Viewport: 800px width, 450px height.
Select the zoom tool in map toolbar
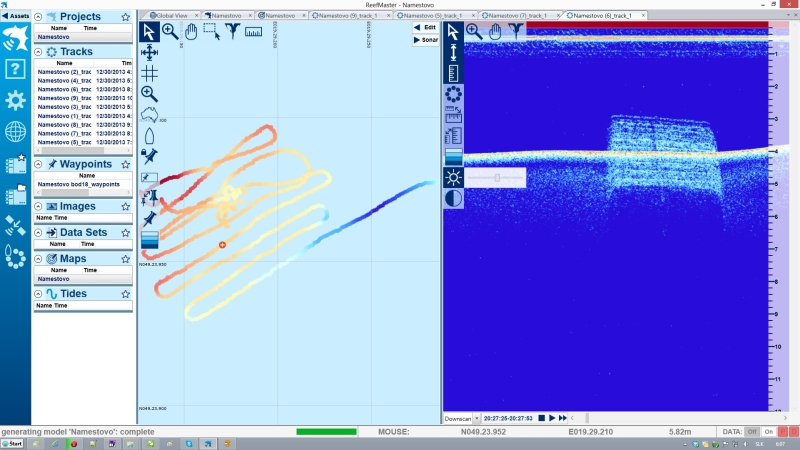click(x=170, y=32)
